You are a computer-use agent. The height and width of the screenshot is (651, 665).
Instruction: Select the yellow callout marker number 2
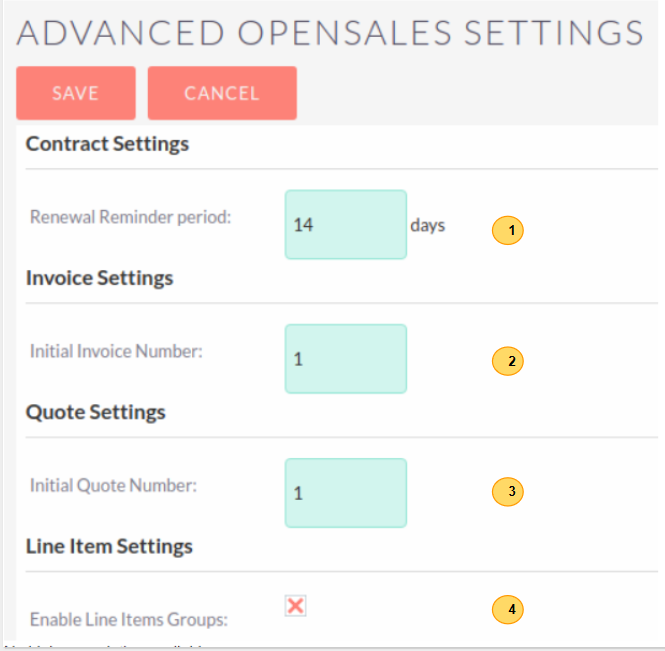(509, 362)
